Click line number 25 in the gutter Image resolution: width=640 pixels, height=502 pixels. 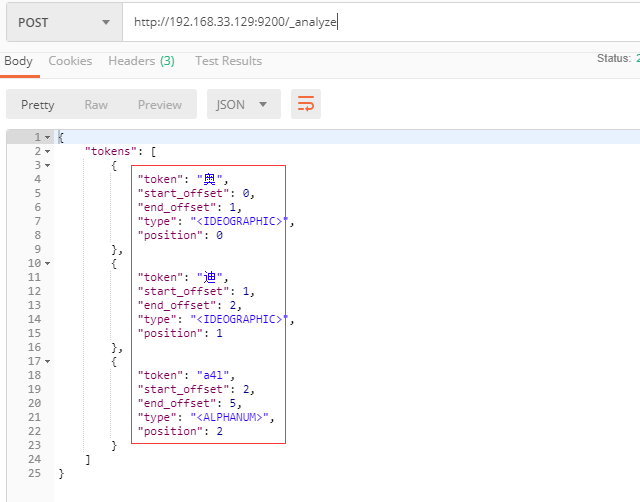point(35,473)
